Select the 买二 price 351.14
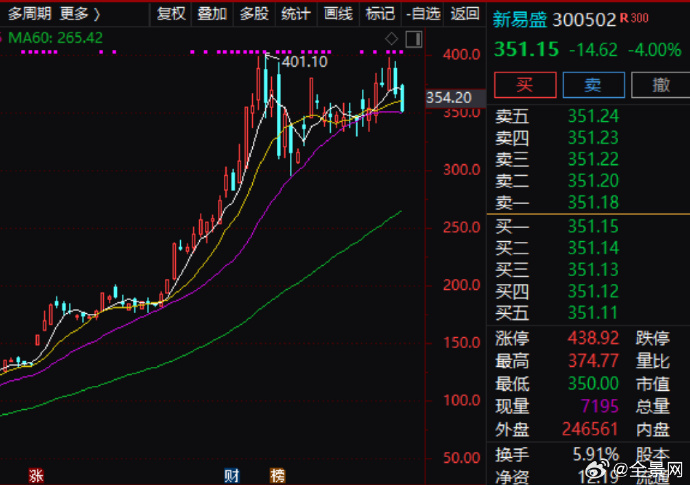 593,248
